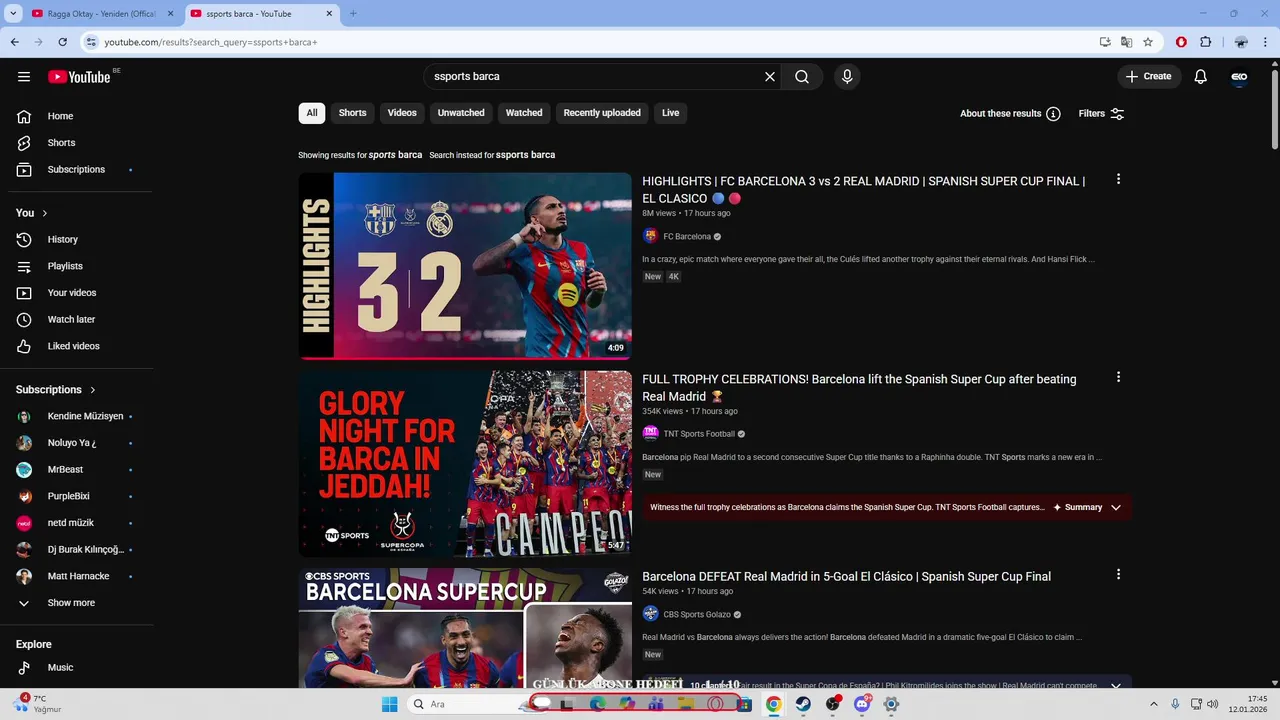This screenshot has width=1280, height=720.
Task: Click the install app icon in address bar
Action: point(1105,42)
